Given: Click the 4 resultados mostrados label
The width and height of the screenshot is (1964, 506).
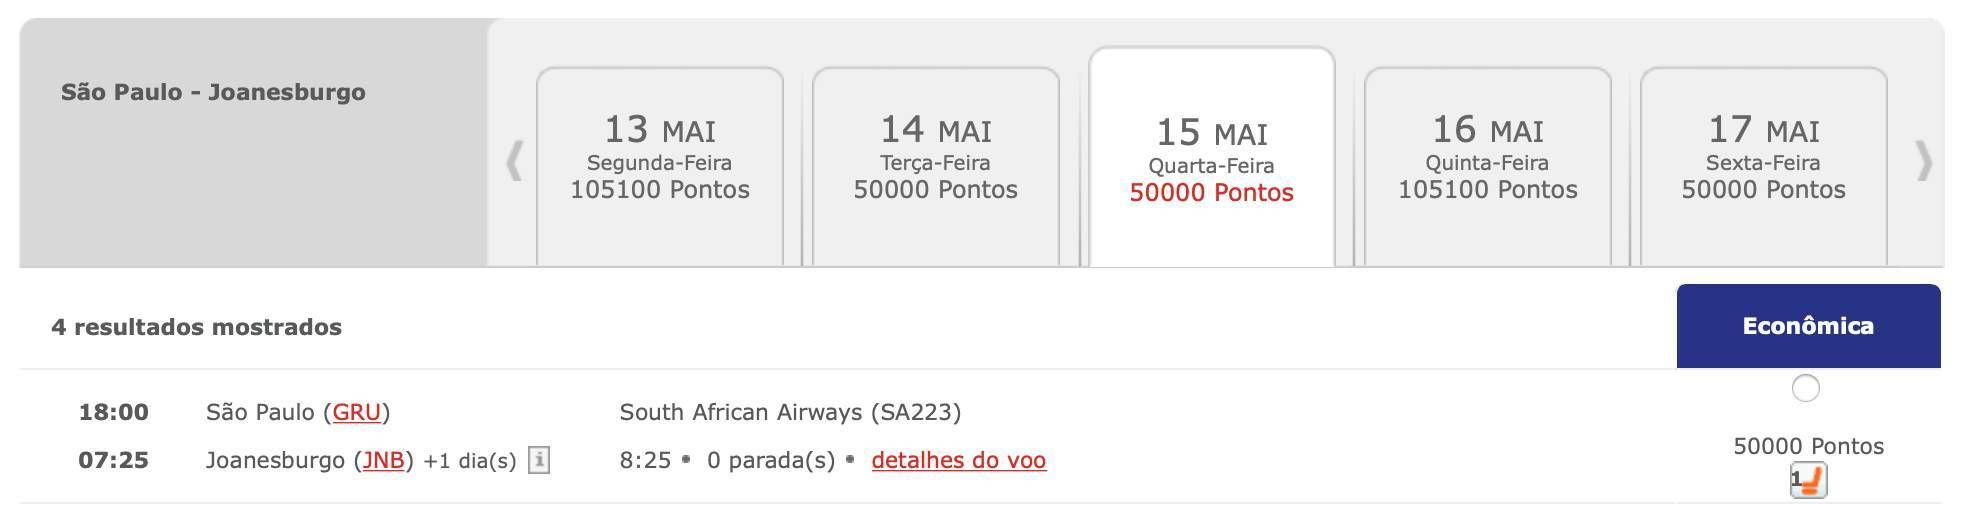Looking at the screenshot, I should [197, 327].
